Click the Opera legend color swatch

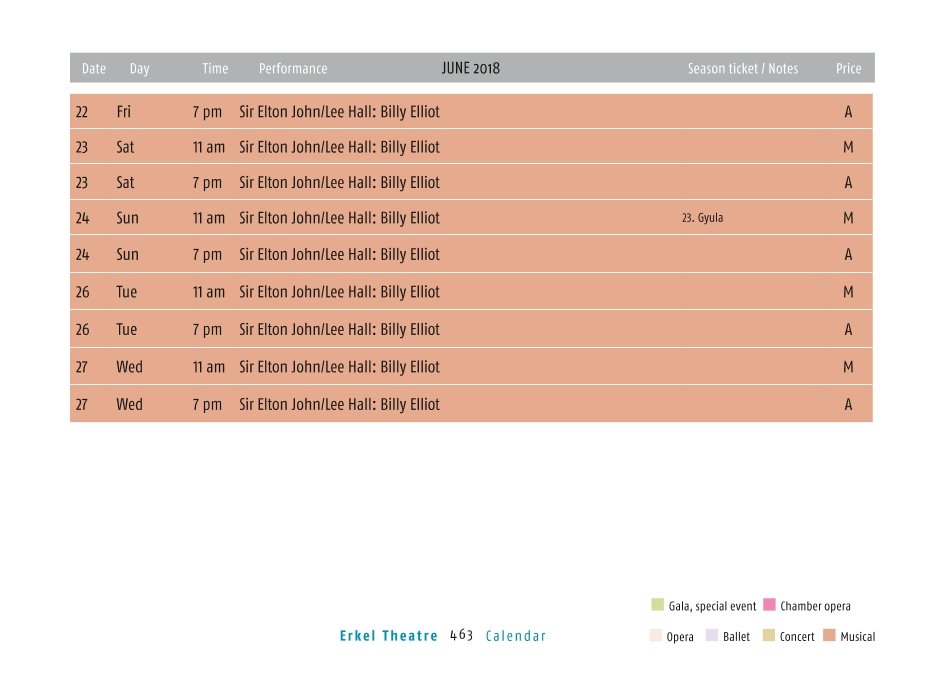pos(656,635)
